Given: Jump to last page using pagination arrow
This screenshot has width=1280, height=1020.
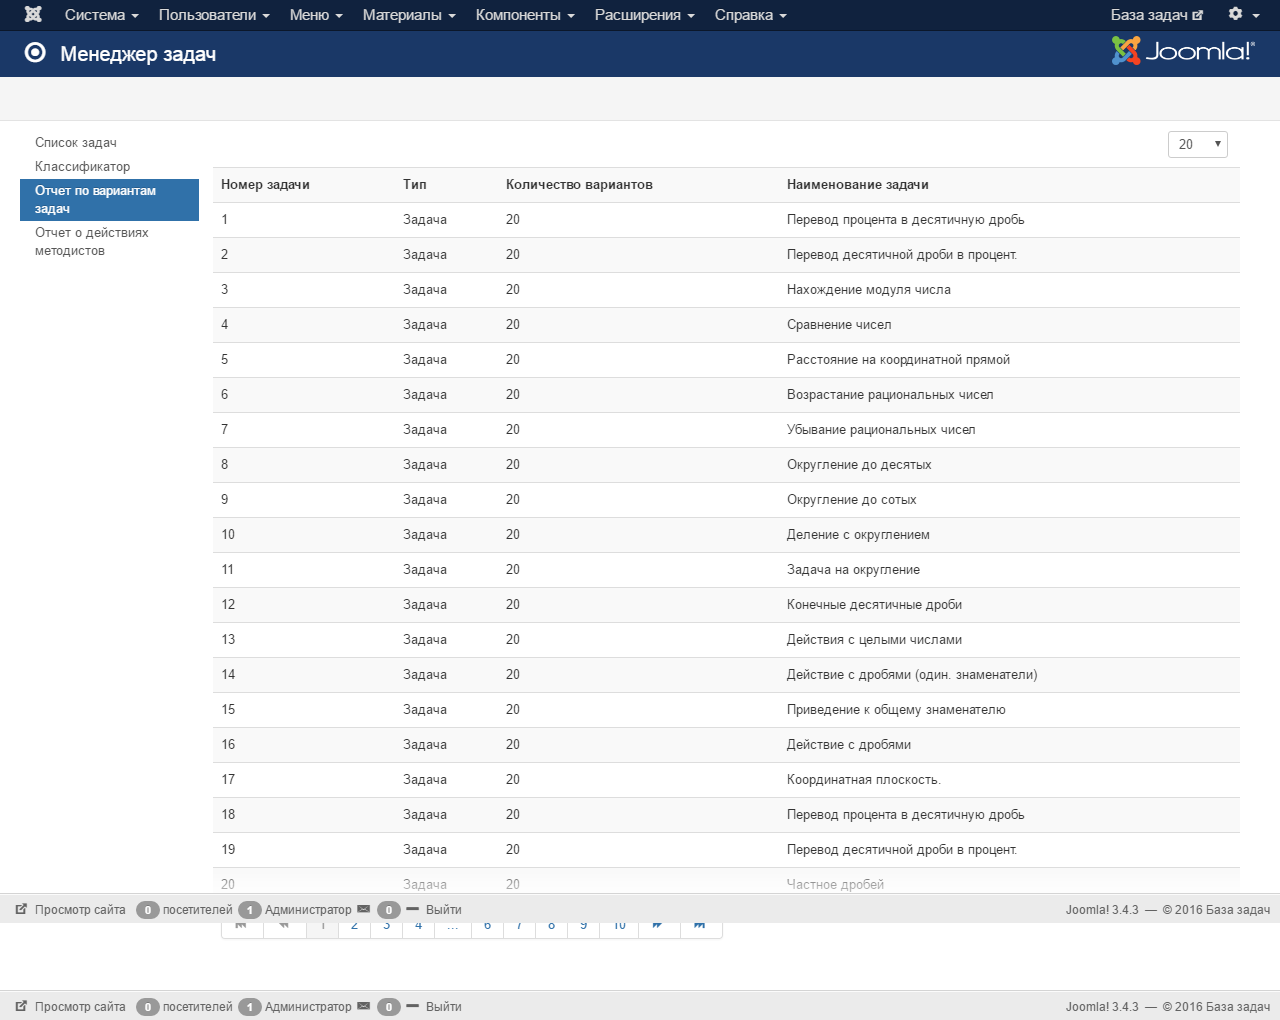Looking at the screenshot, I should pos(700,927).
